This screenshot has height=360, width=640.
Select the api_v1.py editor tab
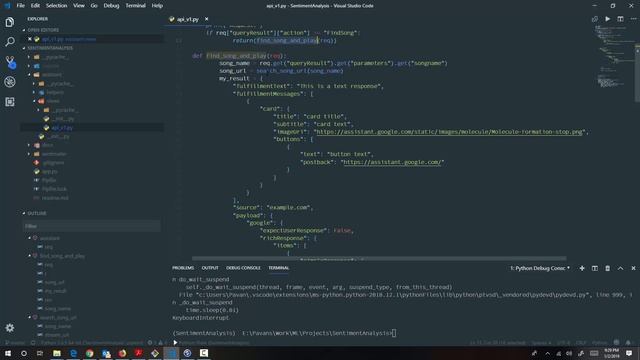189,19
